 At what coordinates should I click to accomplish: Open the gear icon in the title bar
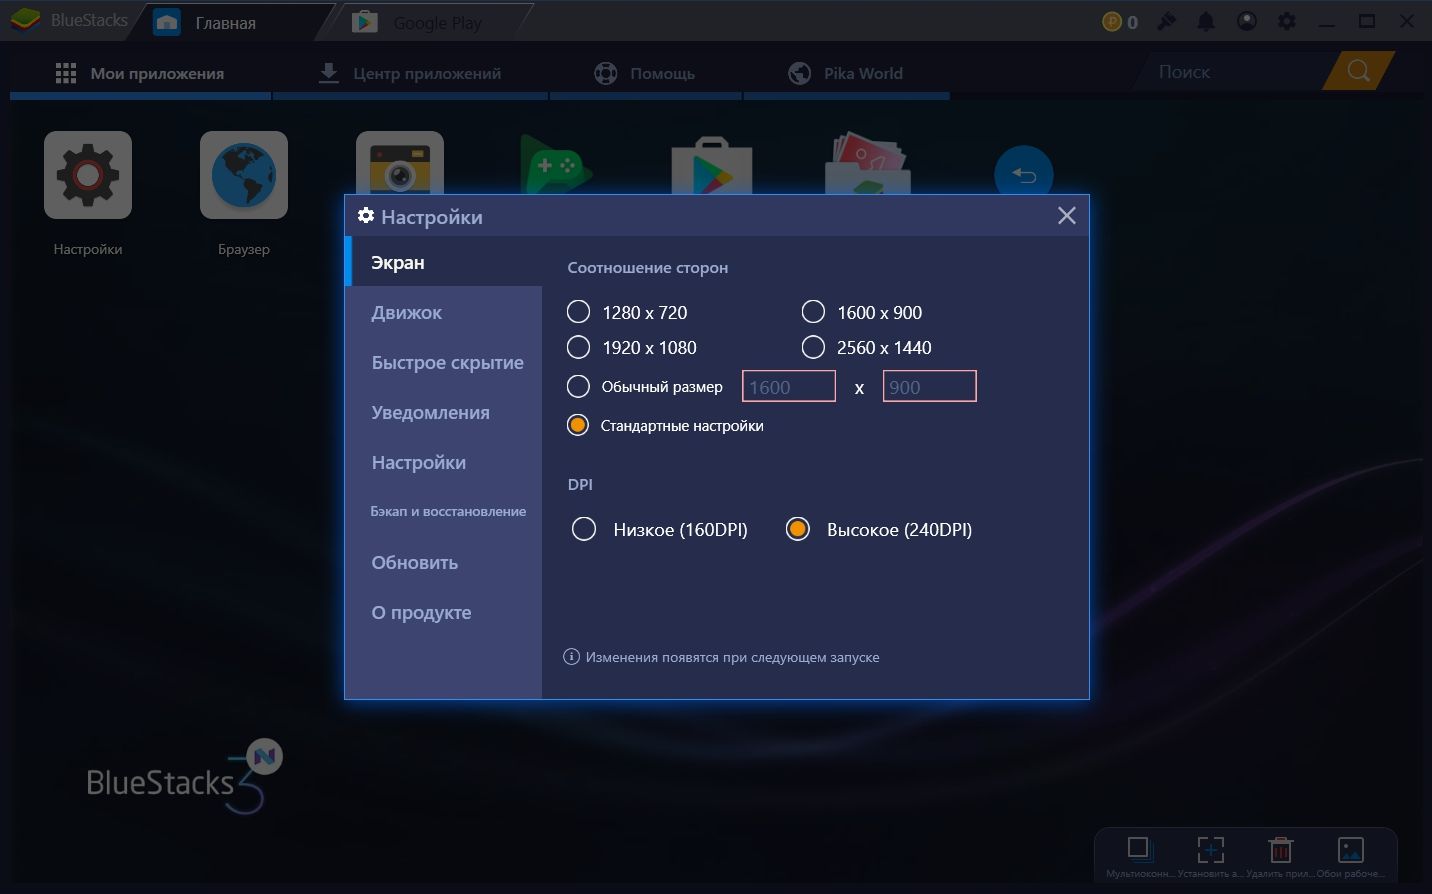click(x=1287, y=21)
